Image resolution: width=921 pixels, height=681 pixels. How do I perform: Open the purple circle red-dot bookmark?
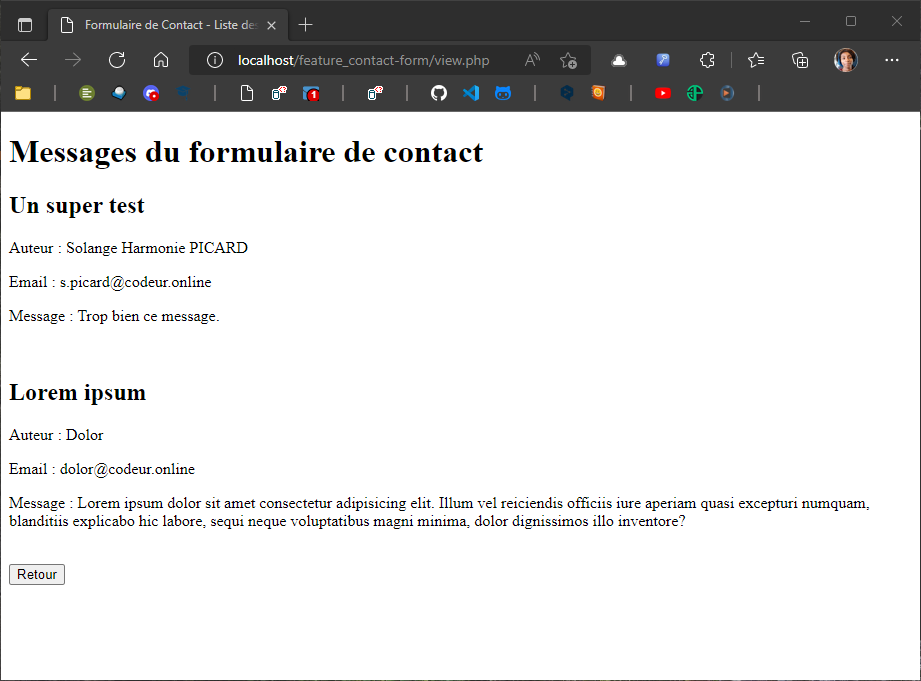click(151, 93)
